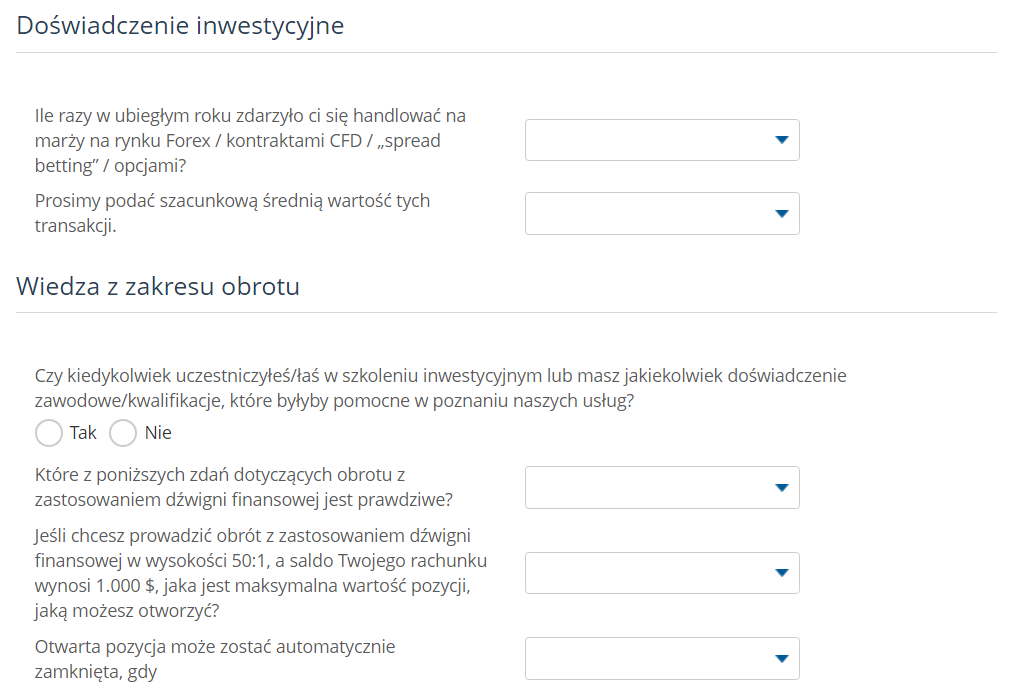Click the "Nie" label text
This screenshot has height=698, width=1015.
(x=158, y=433)
